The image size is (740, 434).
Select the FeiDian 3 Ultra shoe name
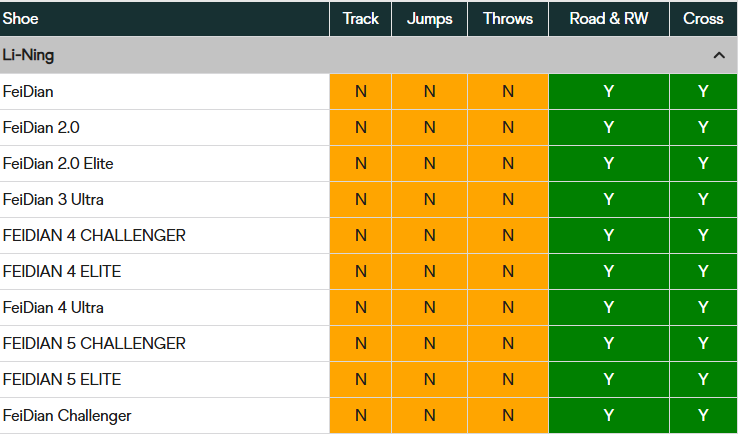click(x=53, y=200)
